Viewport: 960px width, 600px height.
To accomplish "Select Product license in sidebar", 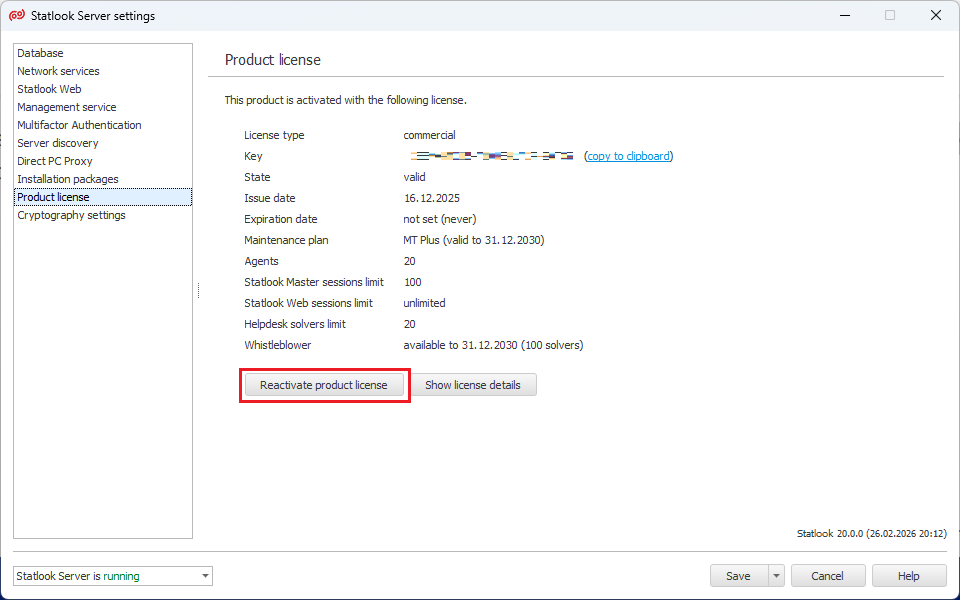I will [53, 197].
